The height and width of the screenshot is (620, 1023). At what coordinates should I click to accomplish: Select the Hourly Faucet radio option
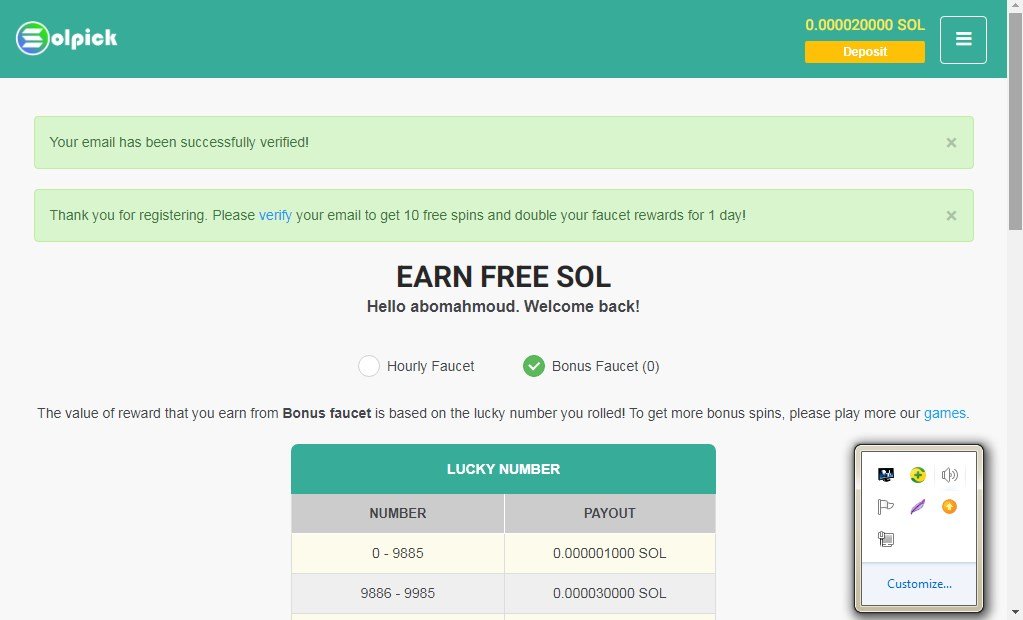[369, 366]
